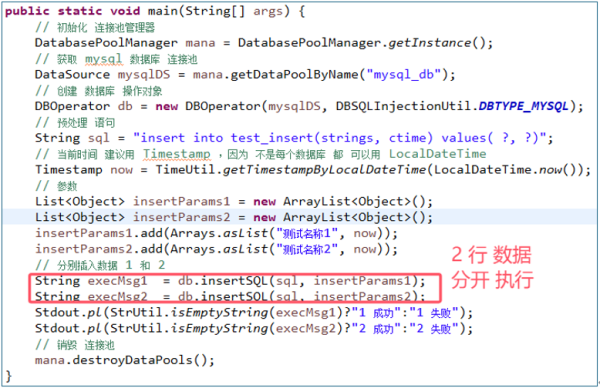
Task: Click the TimeUtil class name
Action: coord(185,170)
